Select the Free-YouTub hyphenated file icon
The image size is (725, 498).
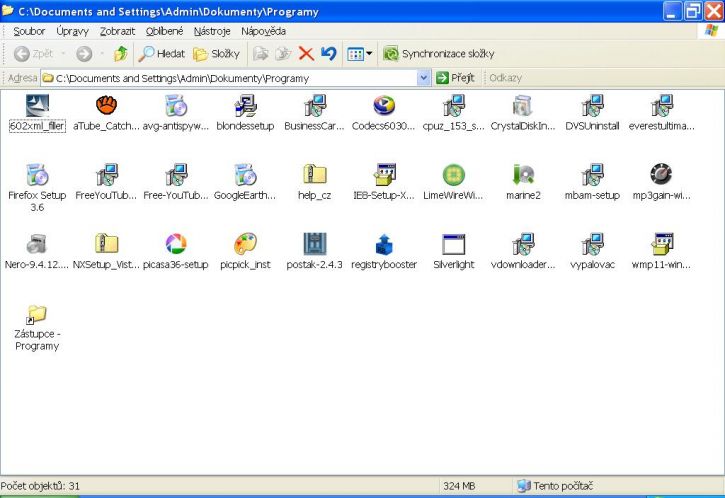tap(176, 175)
